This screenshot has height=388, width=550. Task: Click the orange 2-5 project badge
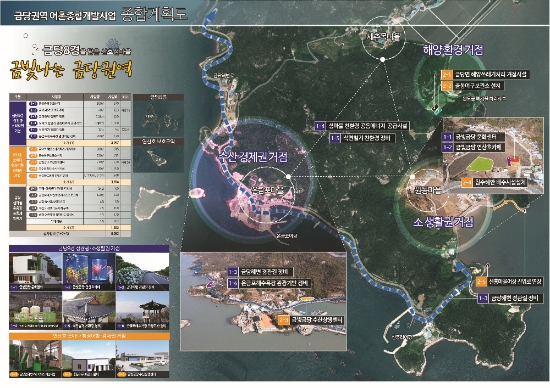pos(482,282)
